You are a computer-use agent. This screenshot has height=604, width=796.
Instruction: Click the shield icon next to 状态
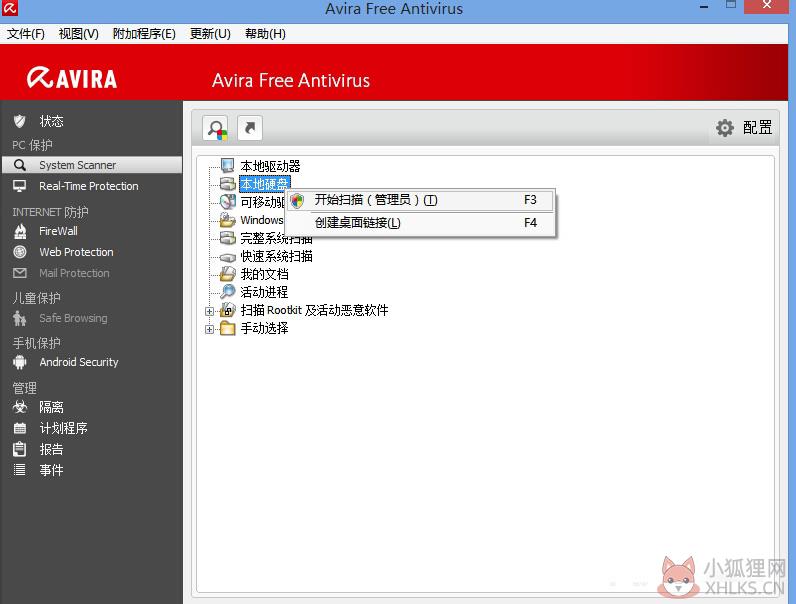[20, 121]
